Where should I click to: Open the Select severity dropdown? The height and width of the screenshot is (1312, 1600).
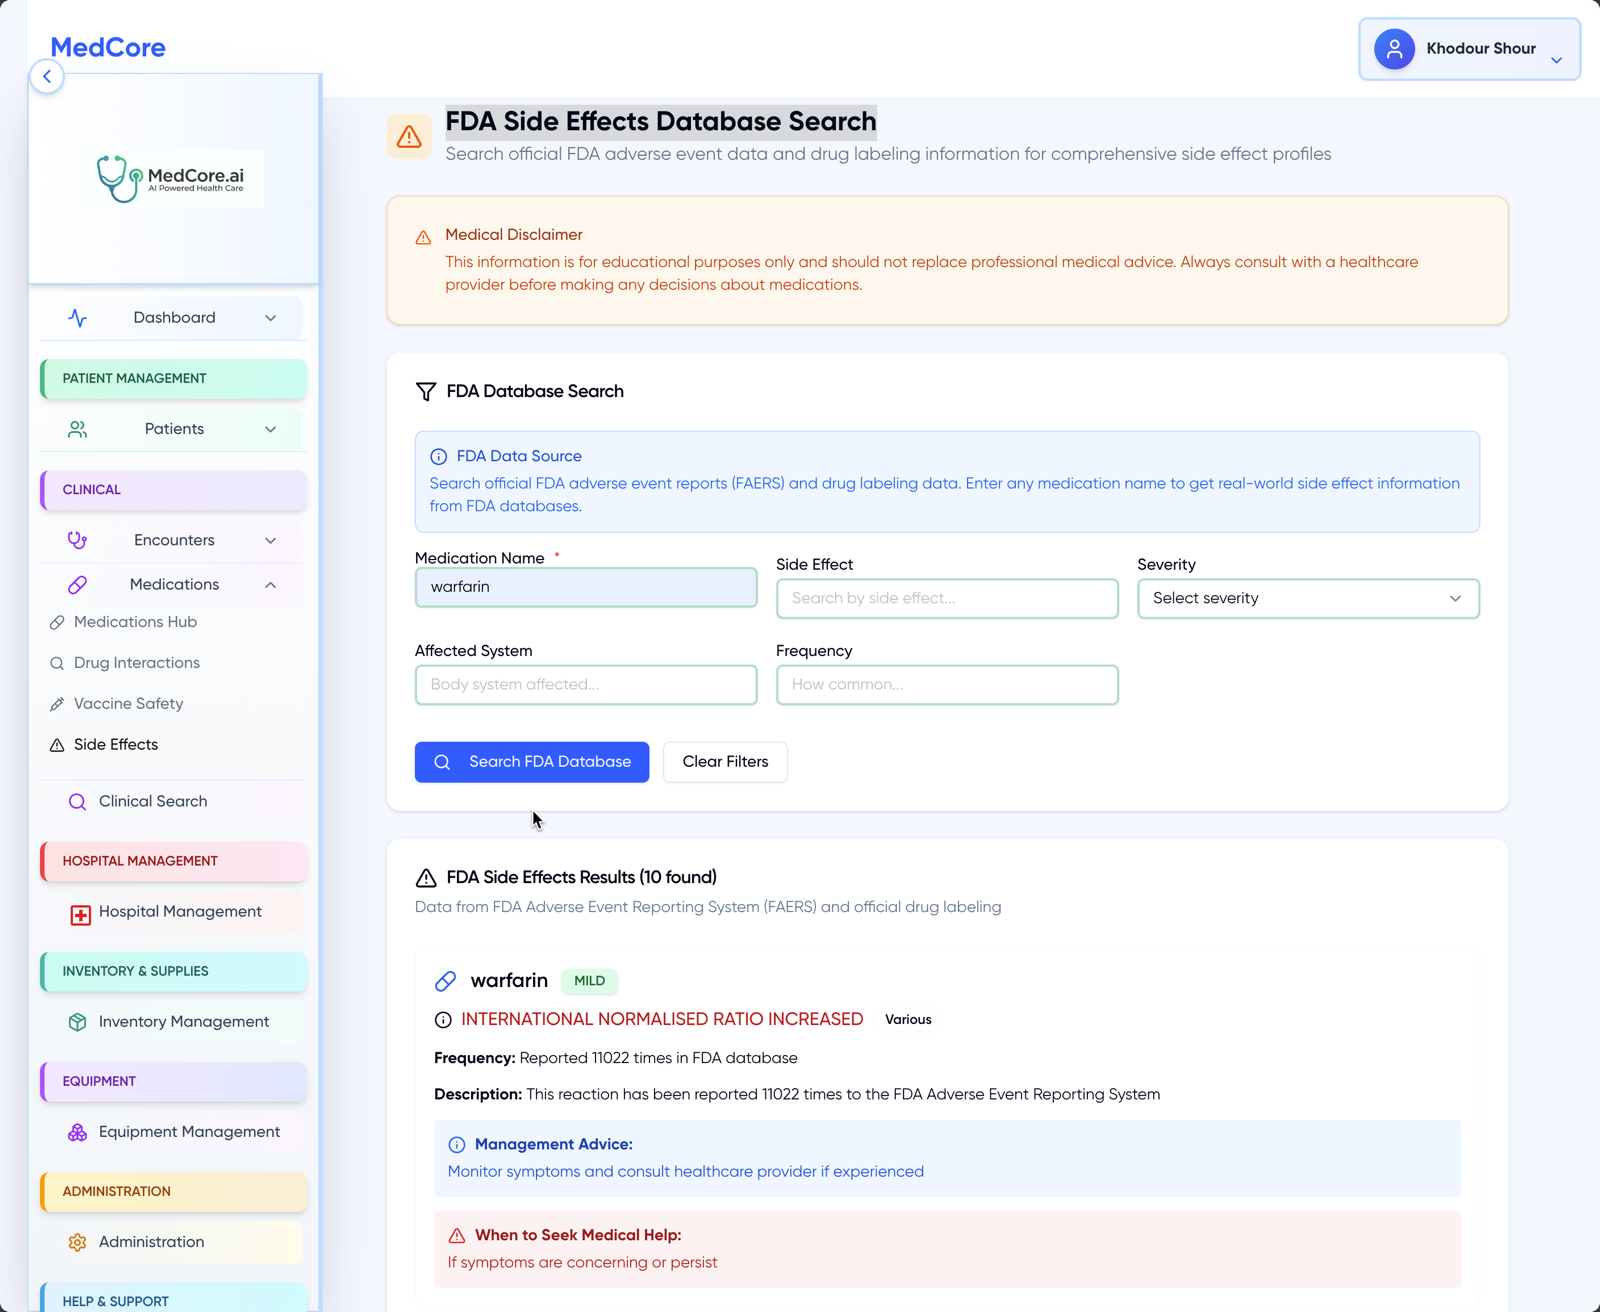[x=1307, y=598]
